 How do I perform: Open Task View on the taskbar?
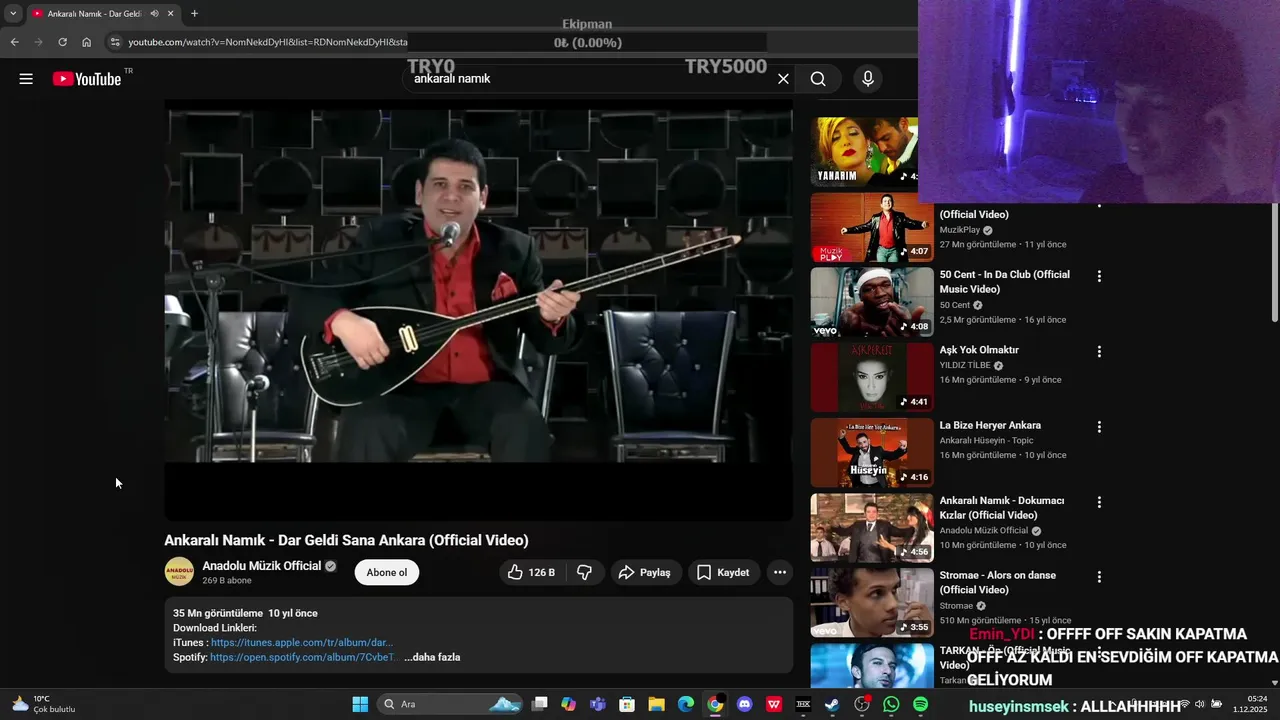point(540,704)
